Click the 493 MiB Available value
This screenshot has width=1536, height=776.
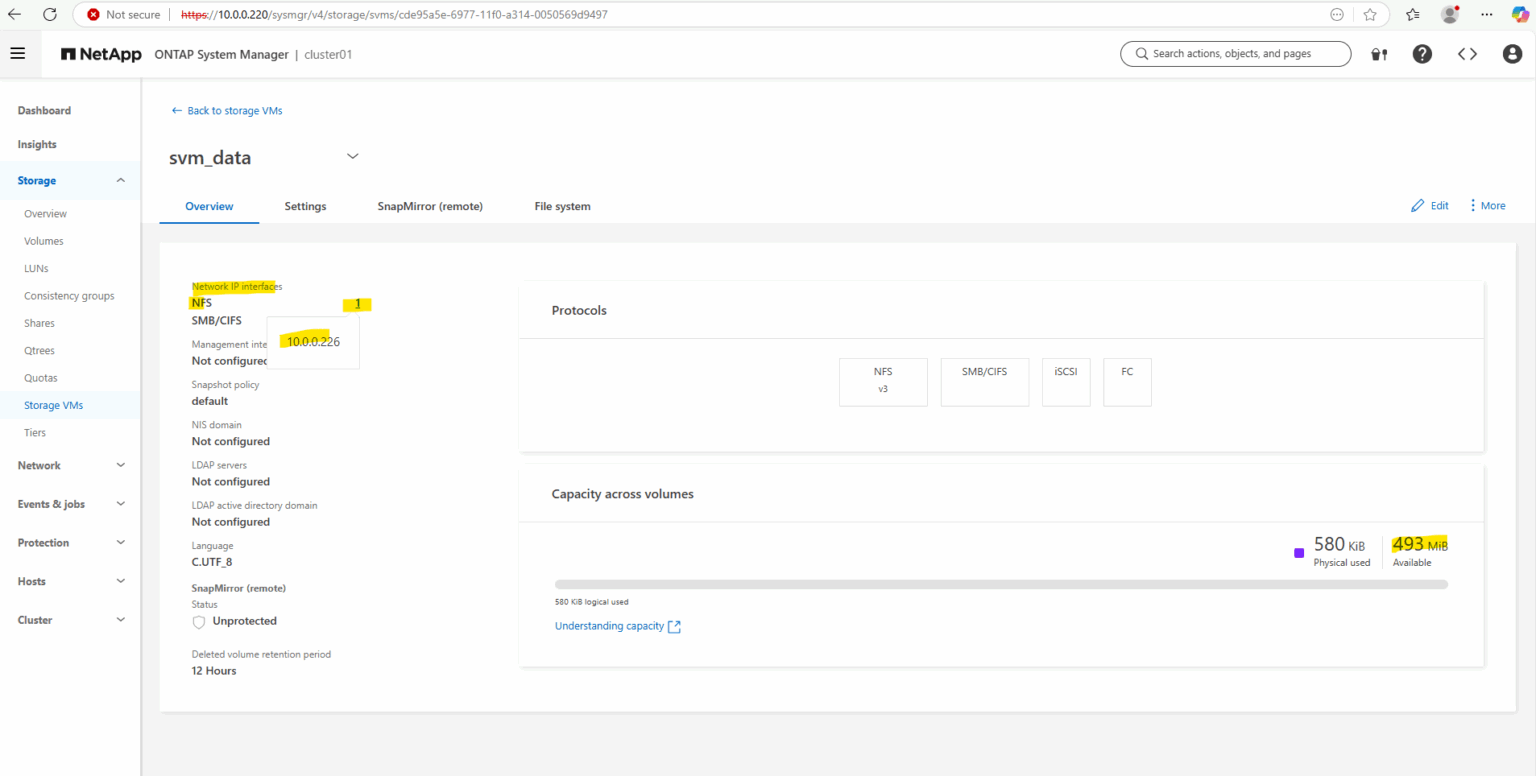pos(1420,545)
